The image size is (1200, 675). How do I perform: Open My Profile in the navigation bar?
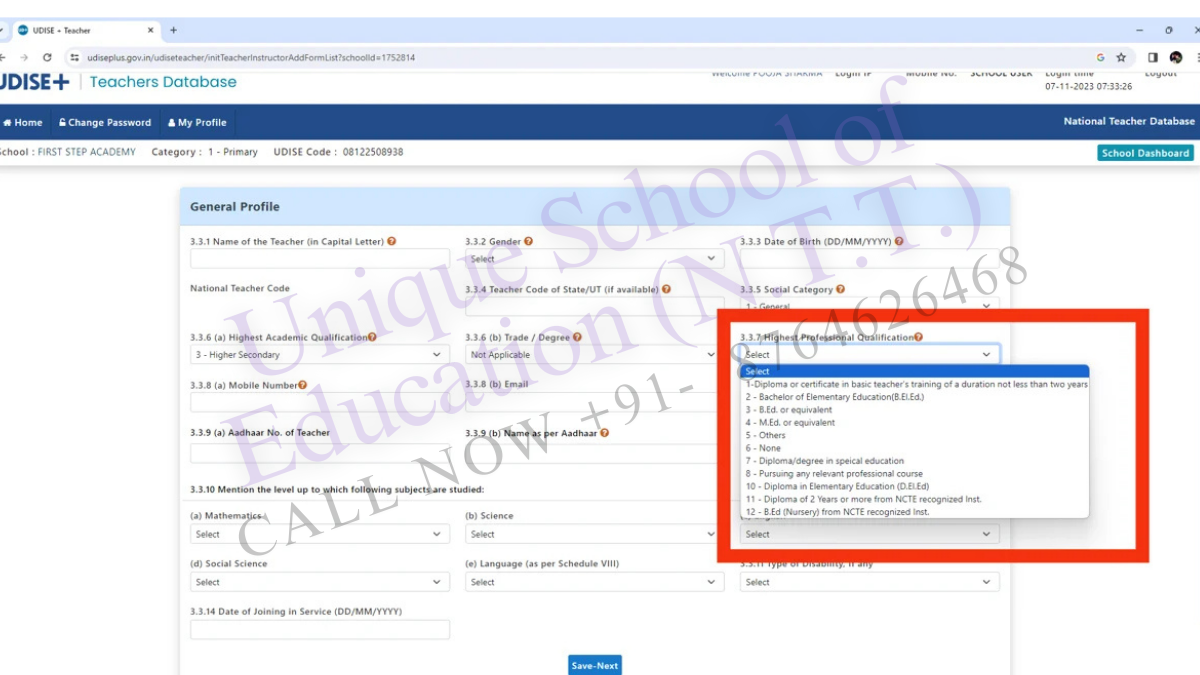pos(197,122)
